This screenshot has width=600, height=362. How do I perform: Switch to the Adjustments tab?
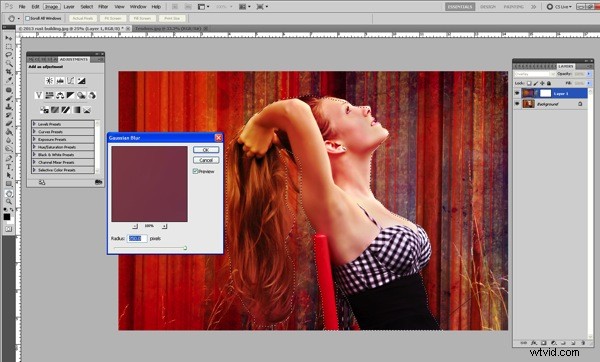74,59
